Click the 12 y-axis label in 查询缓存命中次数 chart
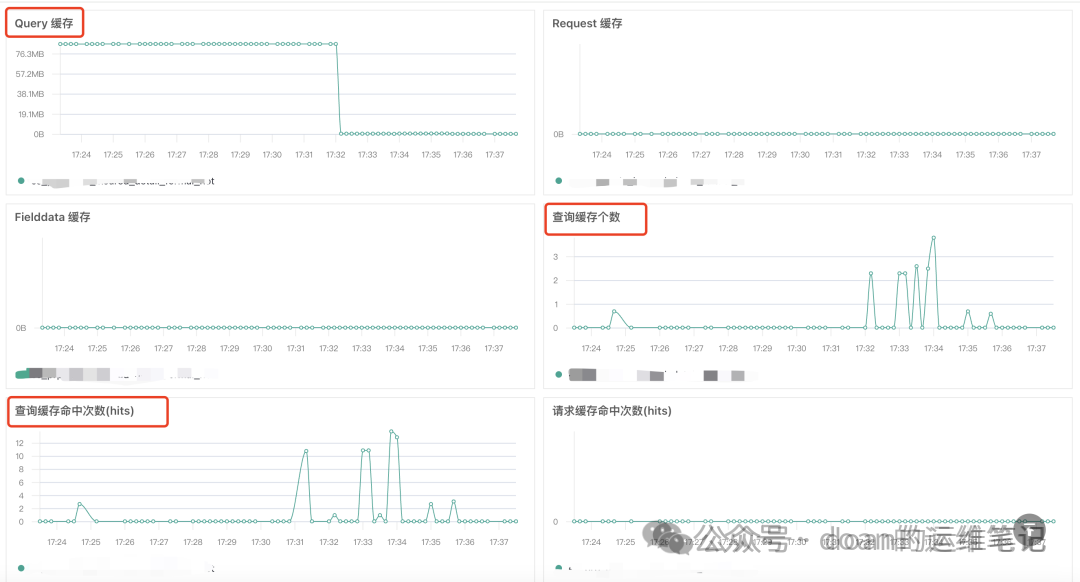 coord(19,443)
